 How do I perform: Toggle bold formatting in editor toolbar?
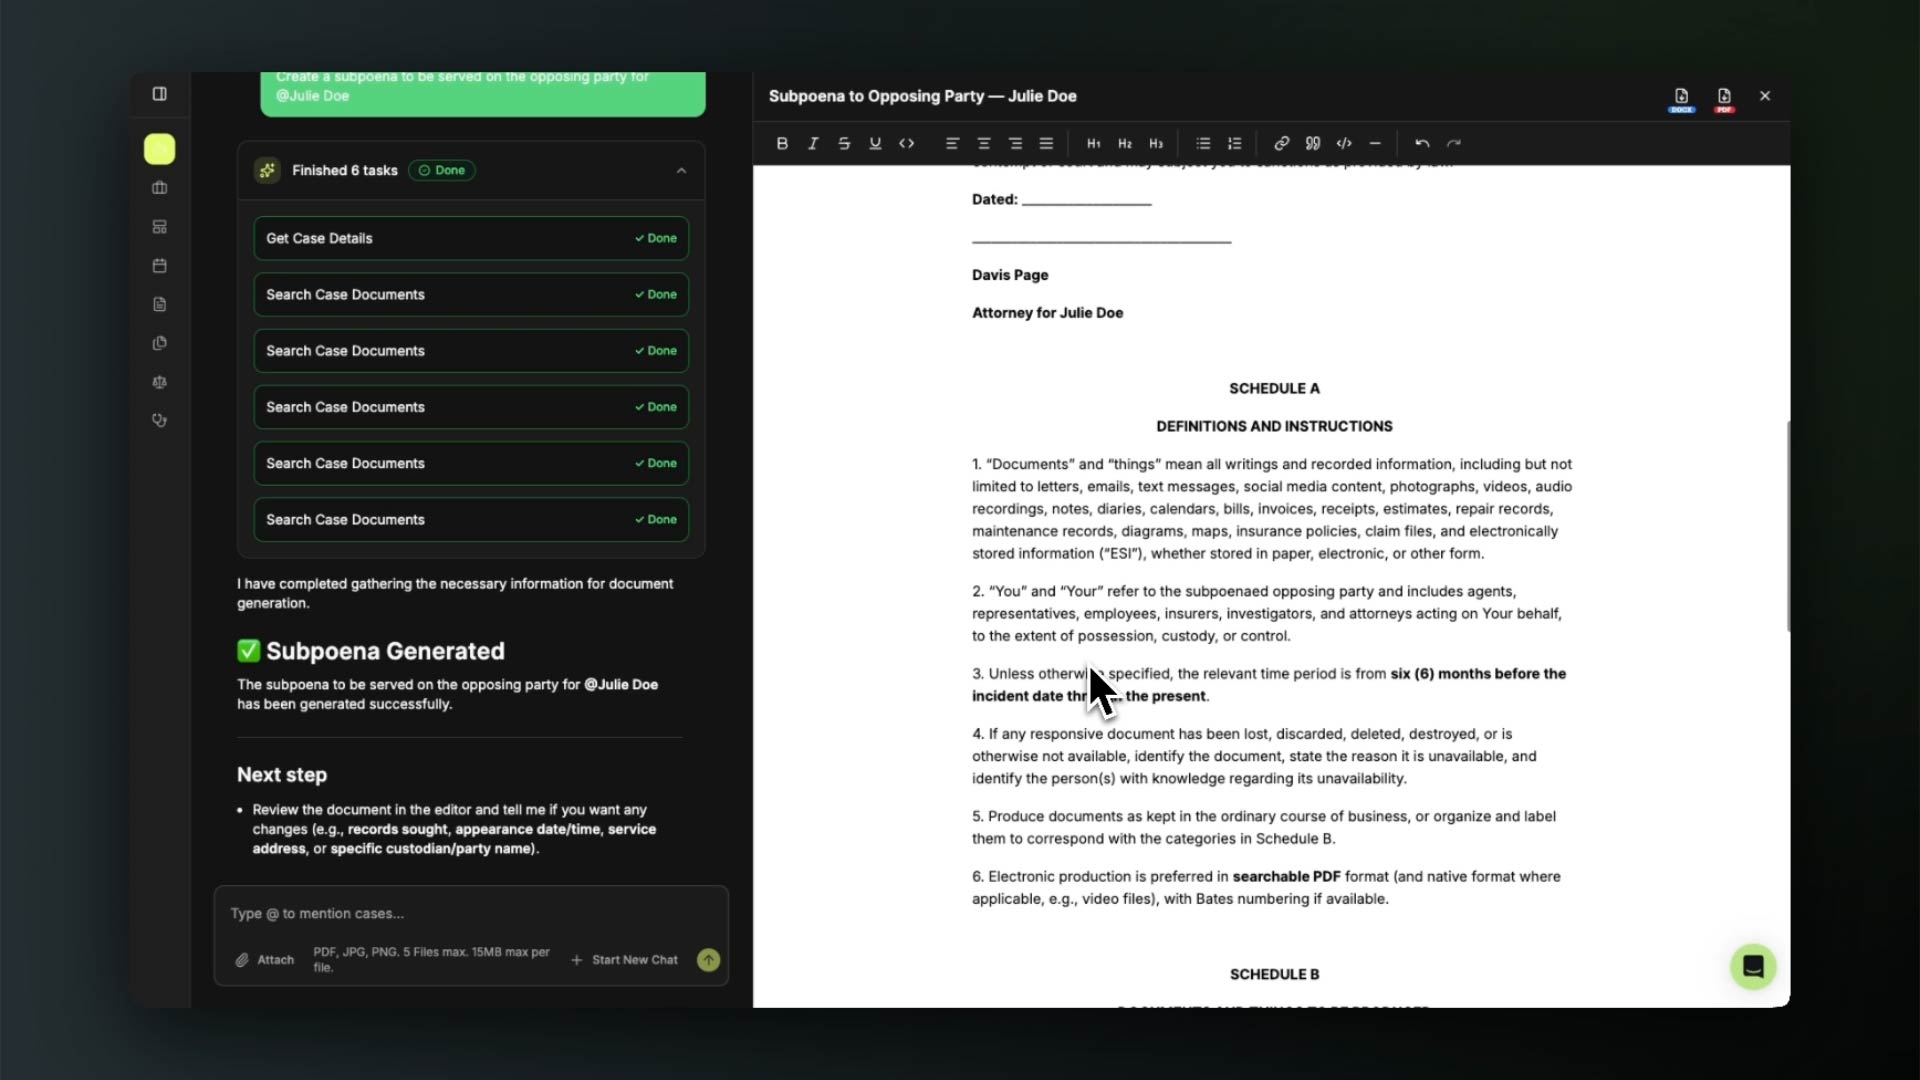782,143
